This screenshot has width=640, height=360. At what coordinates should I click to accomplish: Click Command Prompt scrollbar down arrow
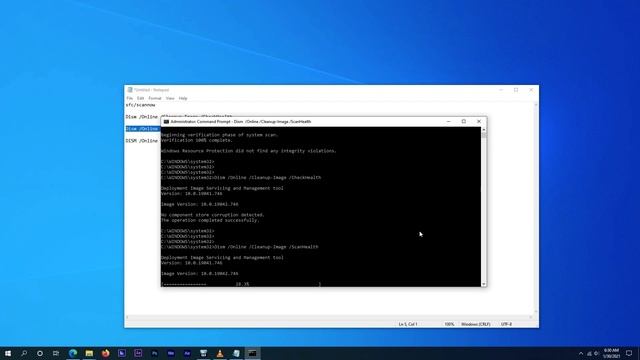[x=484, y=284]
